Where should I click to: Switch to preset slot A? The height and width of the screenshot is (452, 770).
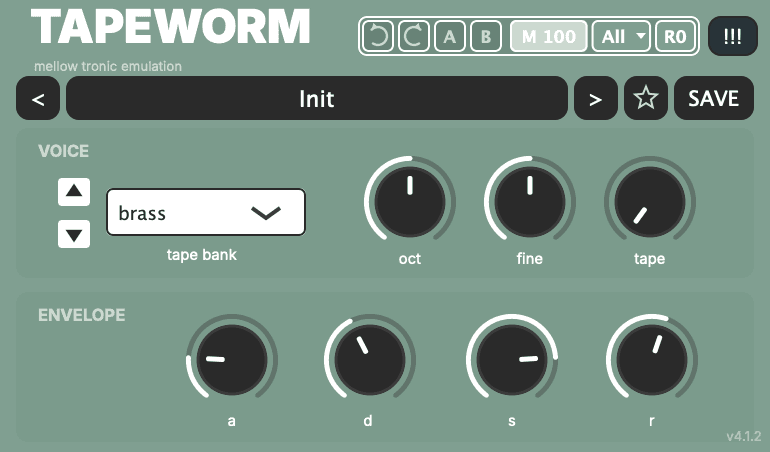(449, 36)
